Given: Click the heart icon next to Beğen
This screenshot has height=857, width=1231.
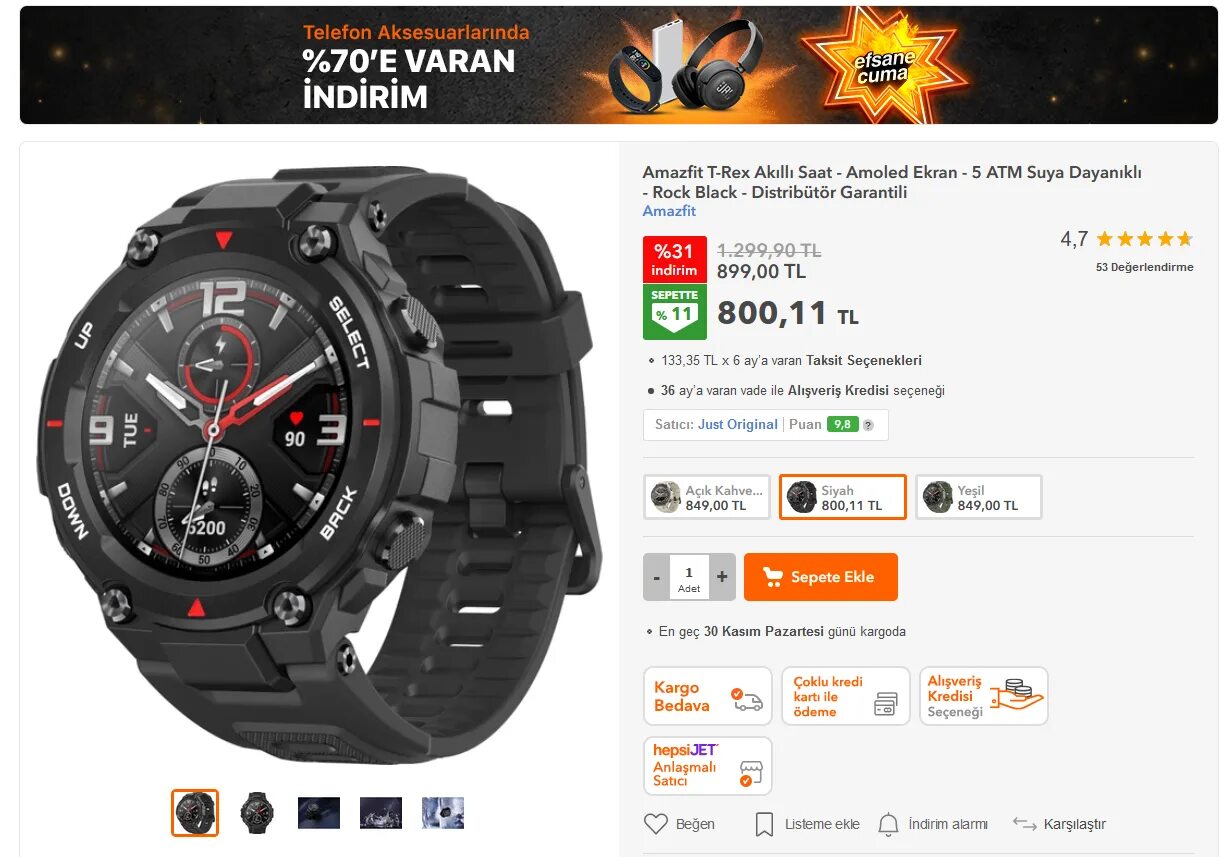Looking at the screenshot, I should point(655,824).
